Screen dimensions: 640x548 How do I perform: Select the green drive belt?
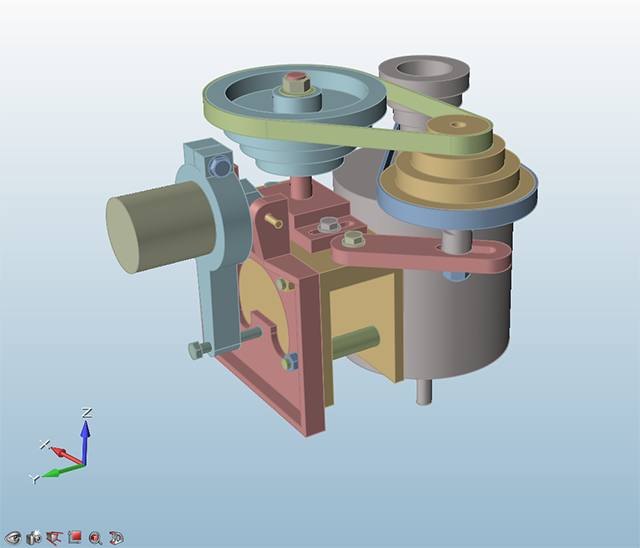[400, 100]
